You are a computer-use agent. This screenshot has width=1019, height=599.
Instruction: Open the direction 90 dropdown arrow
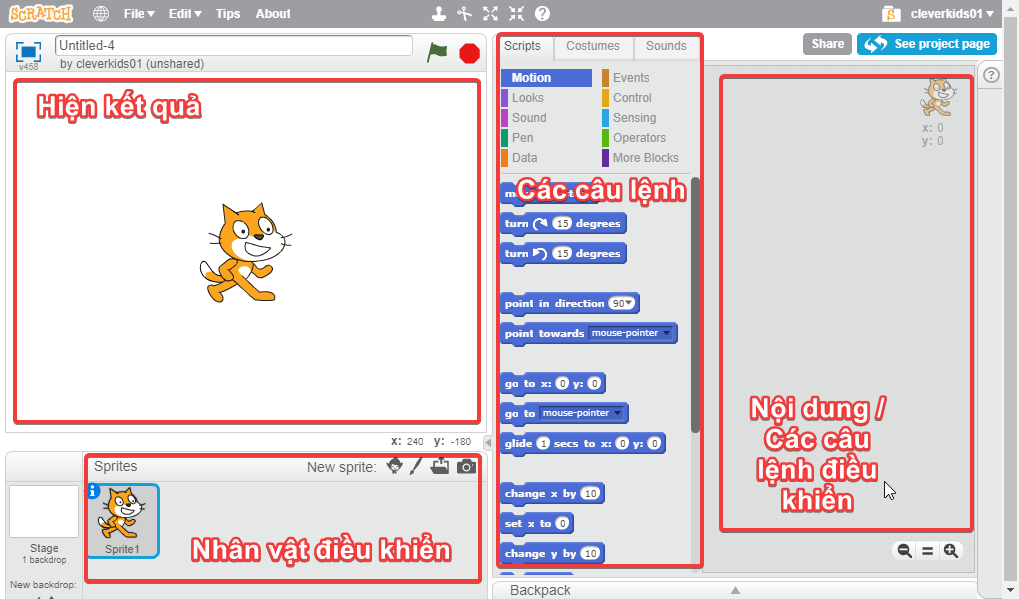coord(628,303)
